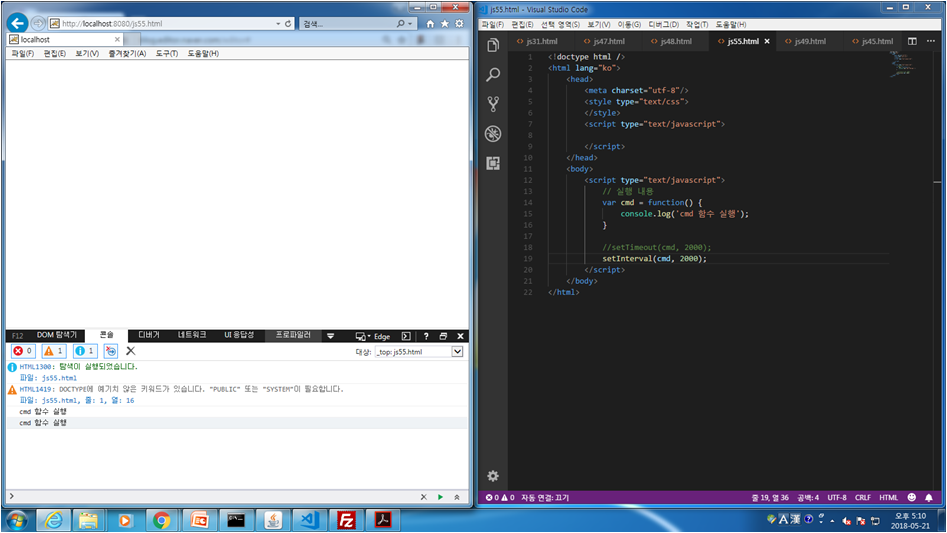Open the Source Control view in VS Code
Viewport: 947px width, 533px height.
[x=493, y=104]
